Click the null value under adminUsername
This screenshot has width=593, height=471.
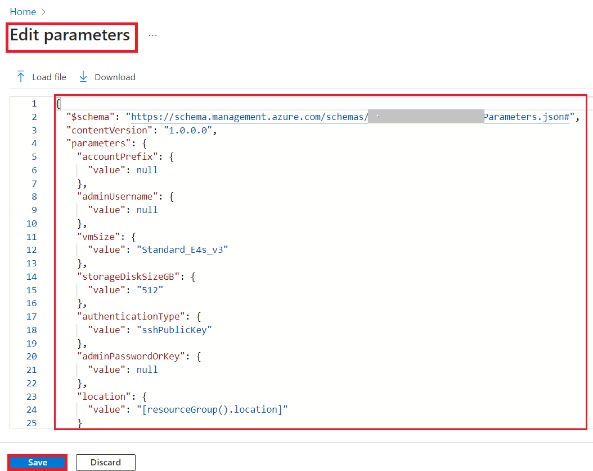(x=147, y=210)
